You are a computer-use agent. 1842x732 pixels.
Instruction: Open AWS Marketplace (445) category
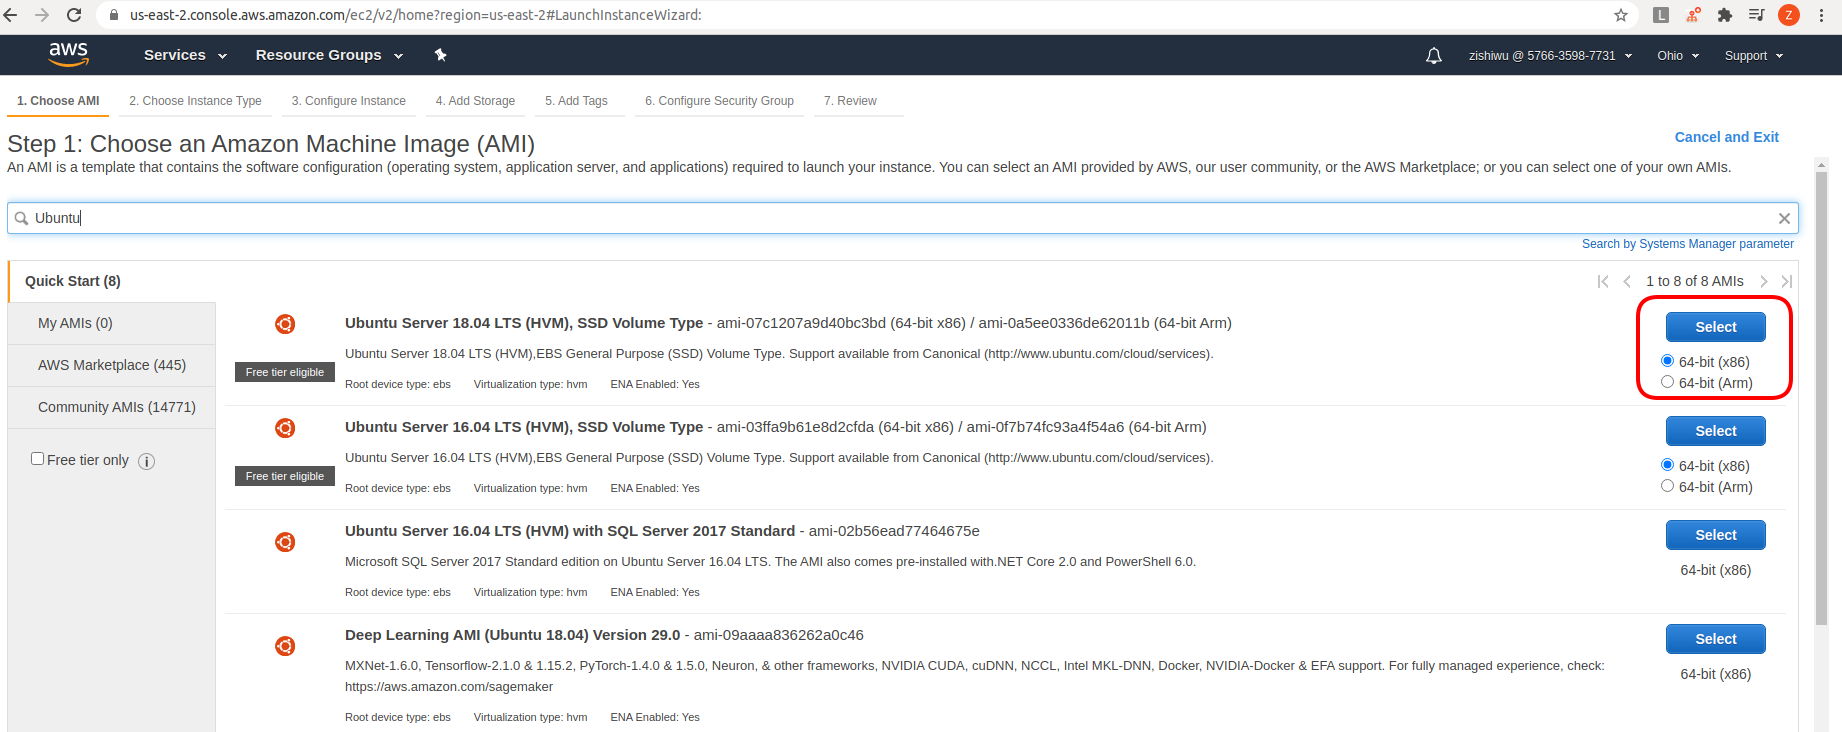click(112, 365)
